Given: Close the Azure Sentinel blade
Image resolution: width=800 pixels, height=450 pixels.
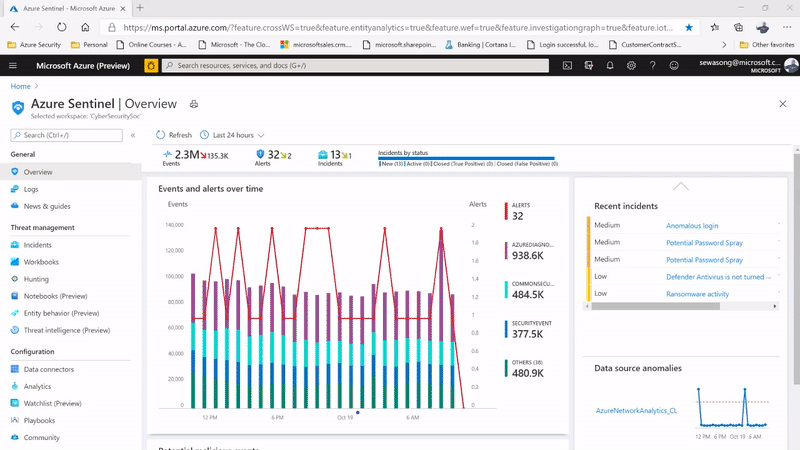Looking at the screenshot, I should click(x=783, y=104).
